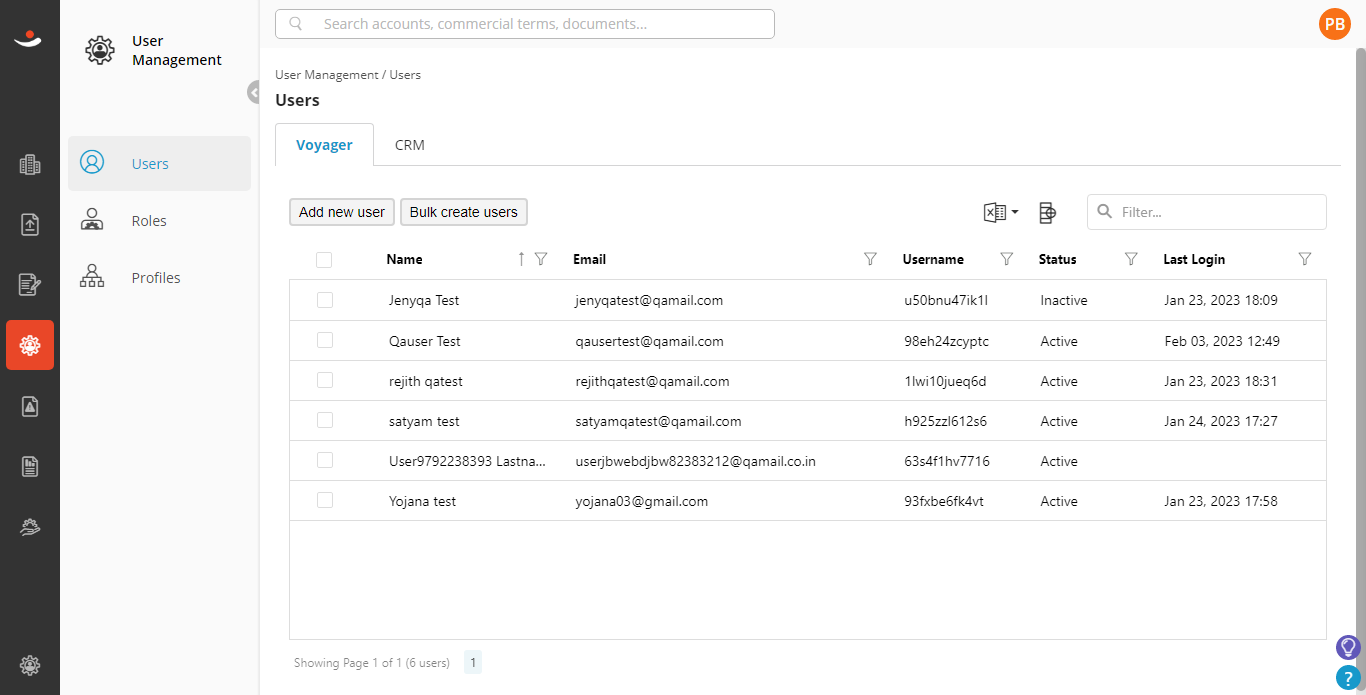1366x695 pixels.
Task: Open the document upload icon in dark sidebar
Action: coord(30,225)
